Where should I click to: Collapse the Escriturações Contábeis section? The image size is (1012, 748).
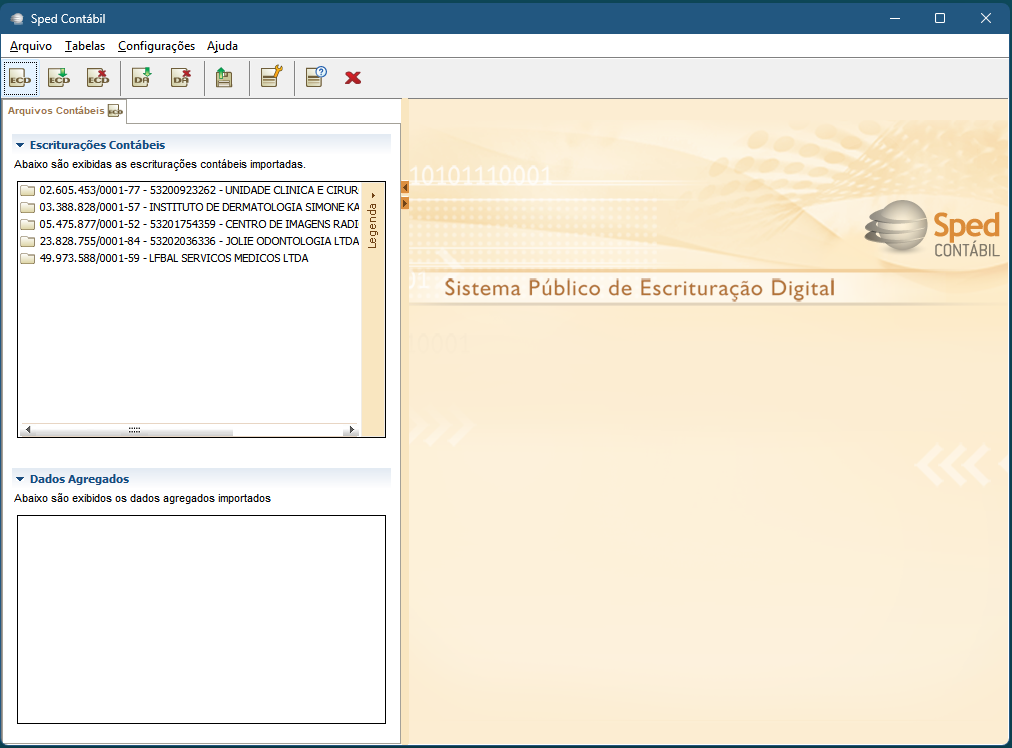[20, 145]
